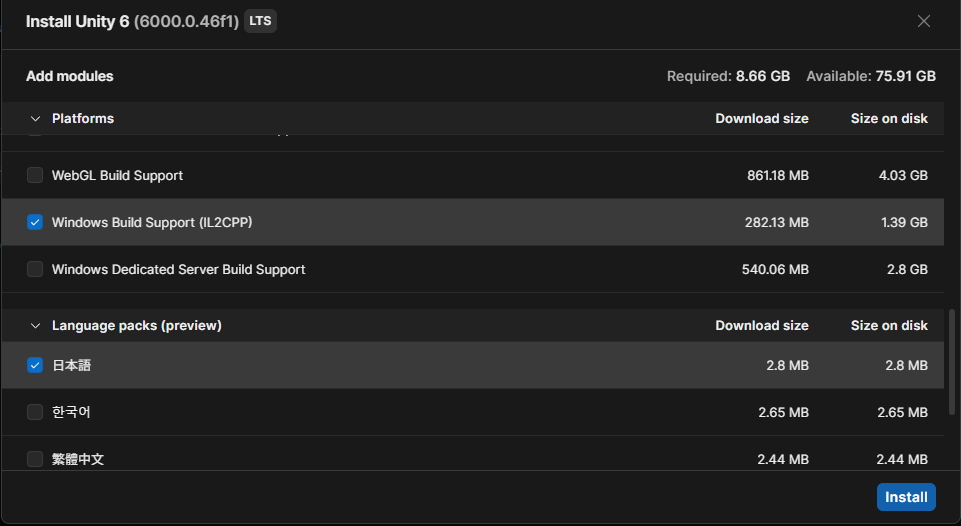Collapse the Language packs (preview) chevron
The height and width of the screenshot is (526, 961).
pos(36,326)
